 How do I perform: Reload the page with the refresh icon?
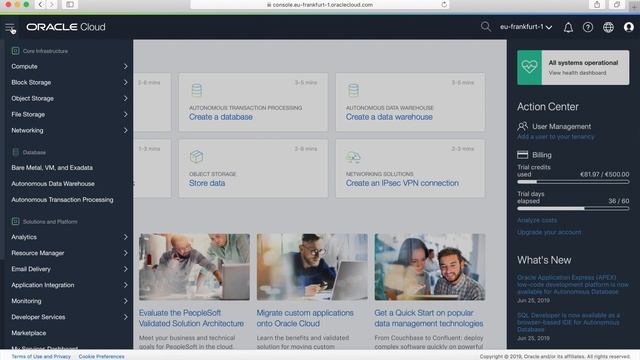pyautogui.click(x=444, y=4)
